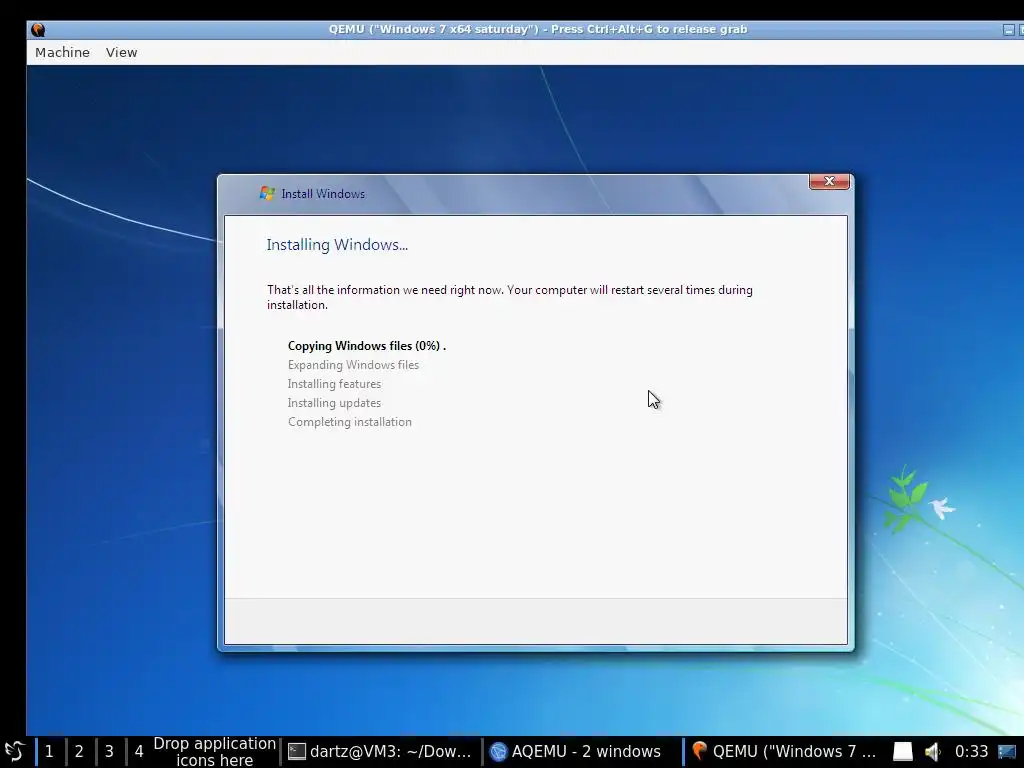
Task: Click the "Expanding Windows files" step
Action: [353, 364]
